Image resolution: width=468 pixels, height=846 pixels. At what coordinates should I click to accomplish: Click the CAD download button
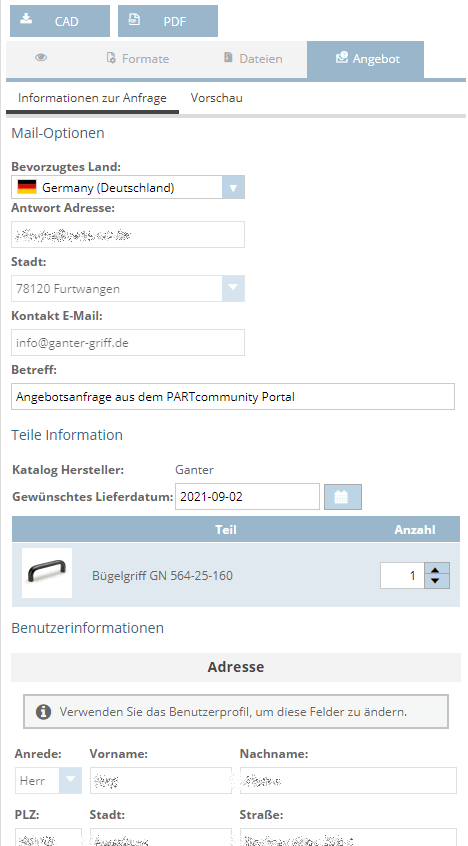pos(60,21)
